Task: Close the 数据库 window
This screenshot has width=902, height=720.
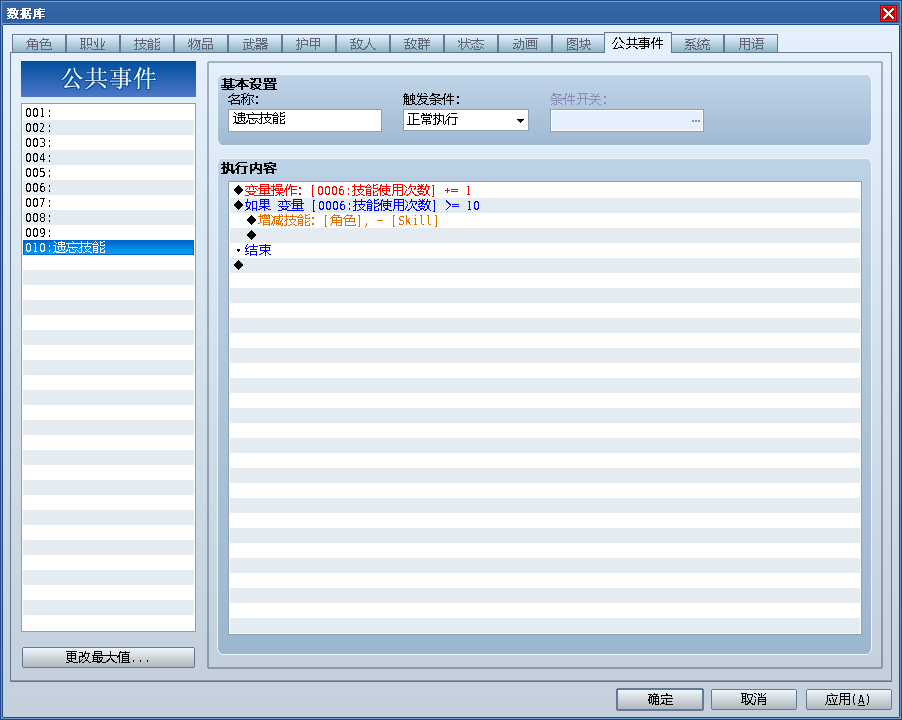Action: (888, 13)
